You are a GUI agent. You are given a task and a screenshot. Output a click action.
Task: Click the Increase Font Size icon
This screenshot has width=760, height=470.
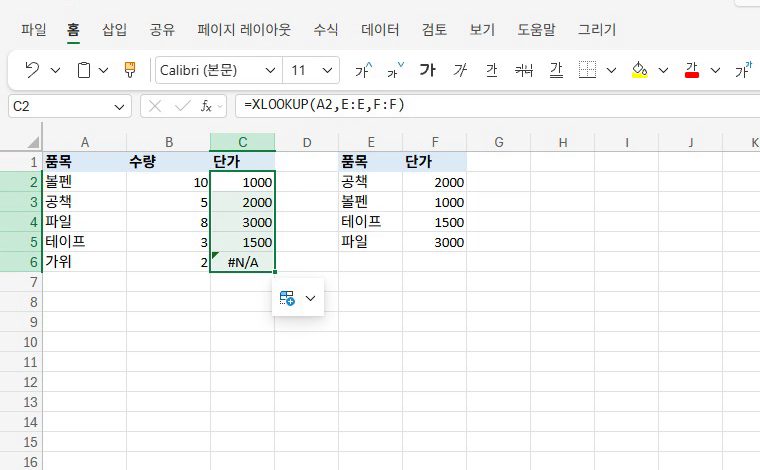(364, 70)
